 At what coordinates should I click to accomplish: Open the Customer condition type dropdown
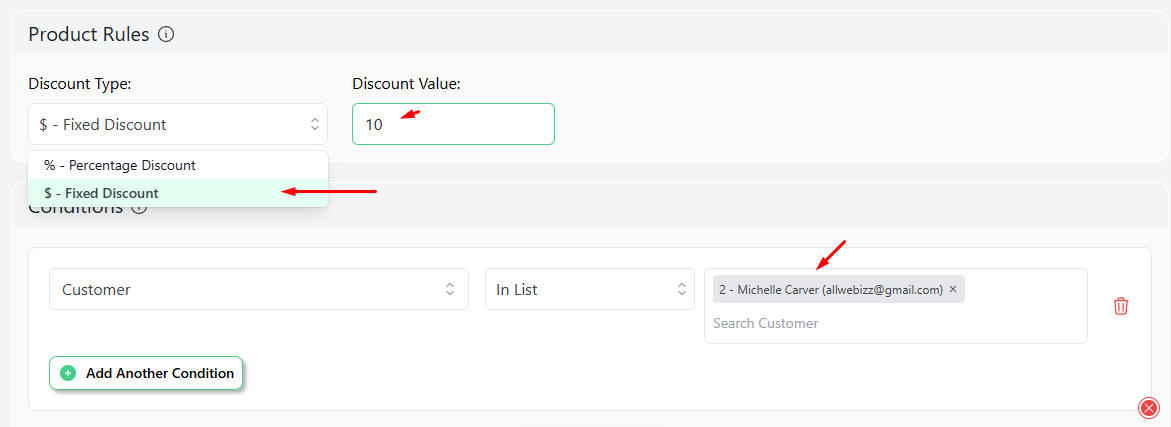(x=258, y=289)
